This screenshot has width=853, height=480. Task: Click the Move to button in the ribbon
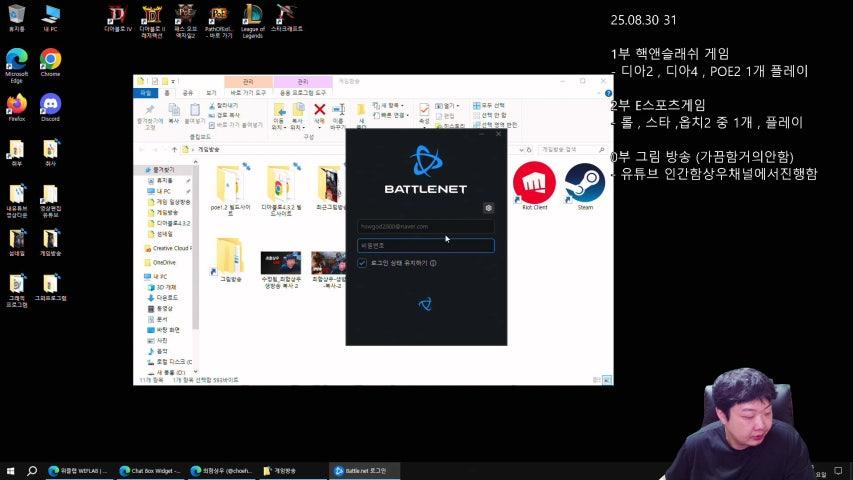pos(279,116)
